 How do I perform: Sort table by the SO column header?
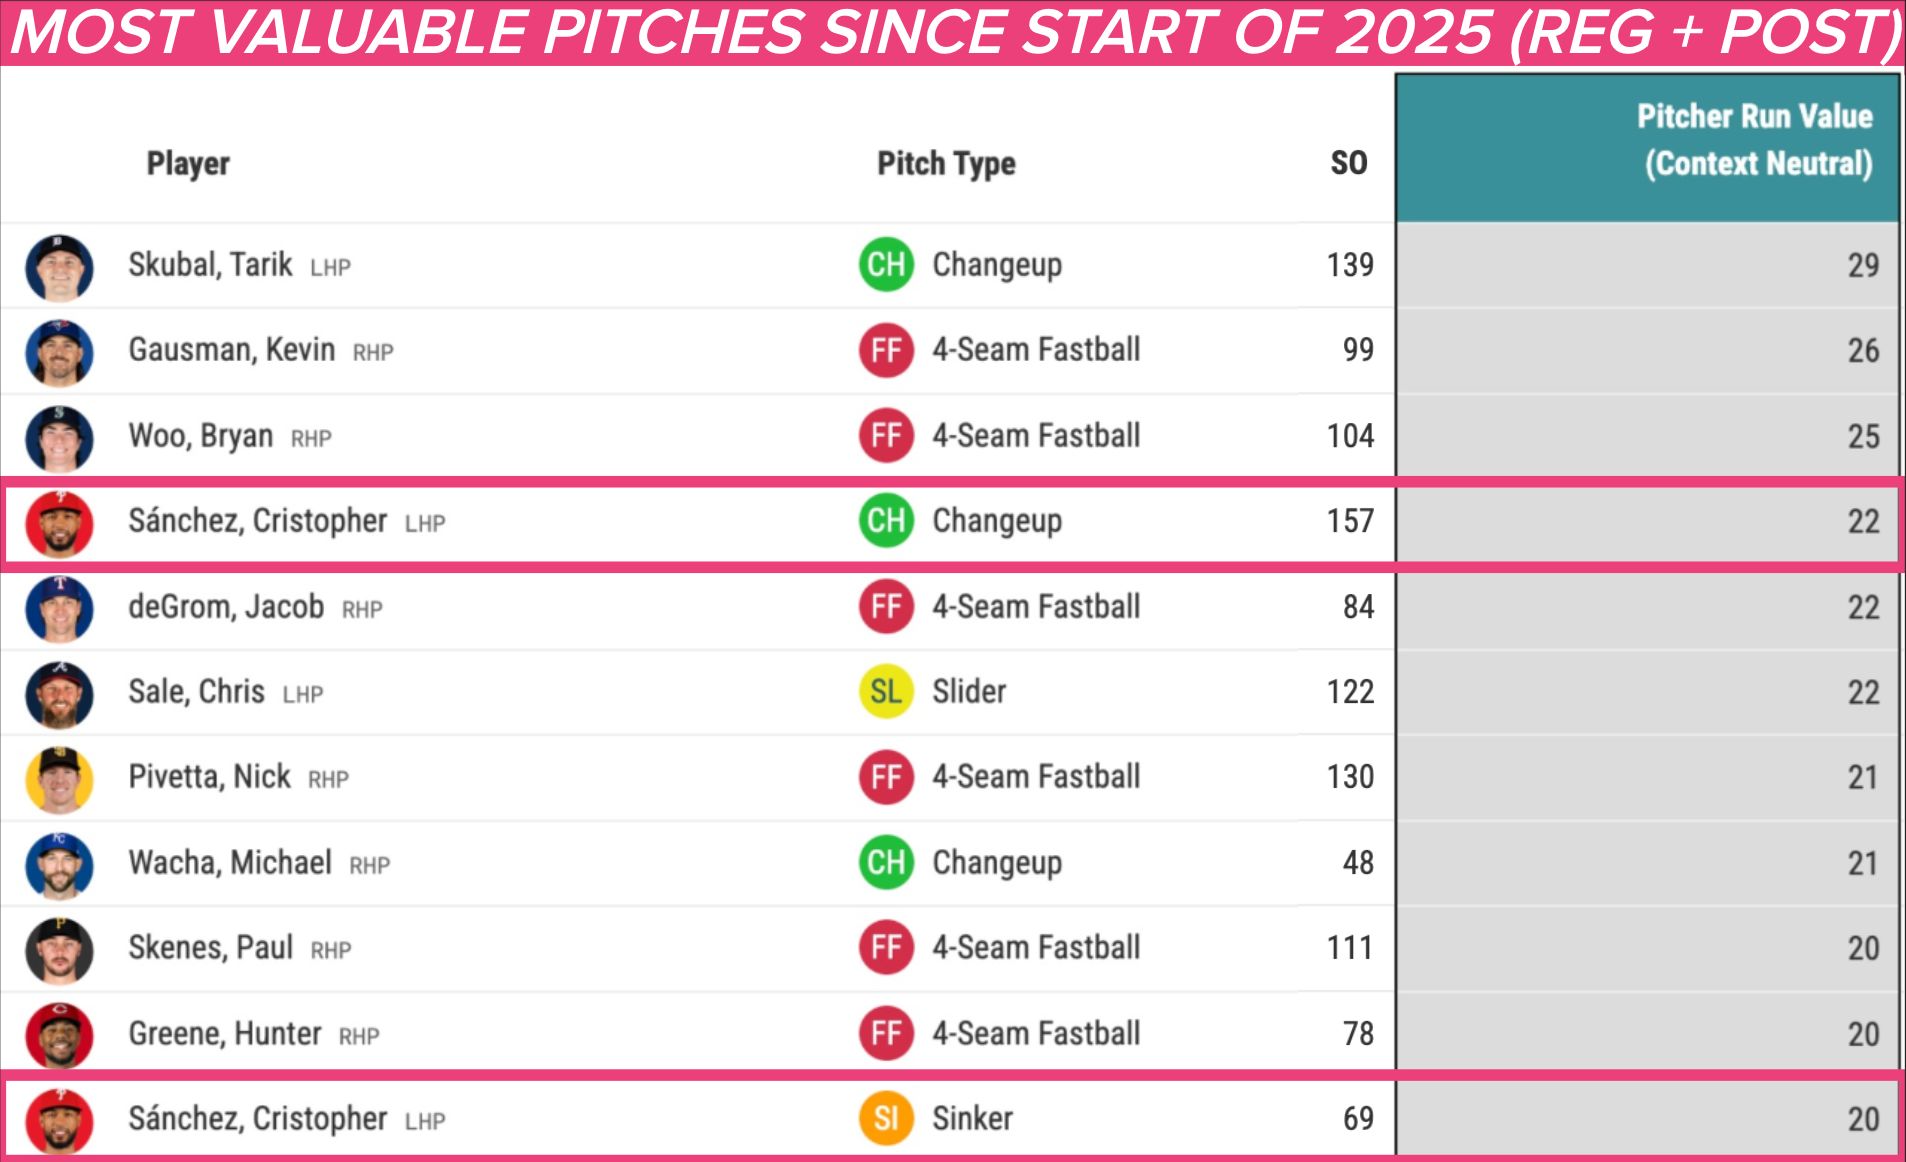[1348, 163]
